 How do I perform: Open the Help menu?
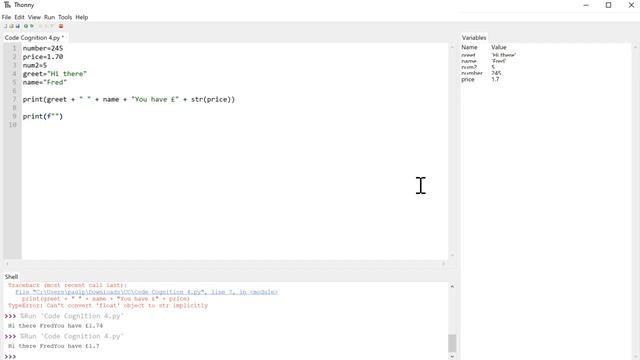tap(82, 17)
